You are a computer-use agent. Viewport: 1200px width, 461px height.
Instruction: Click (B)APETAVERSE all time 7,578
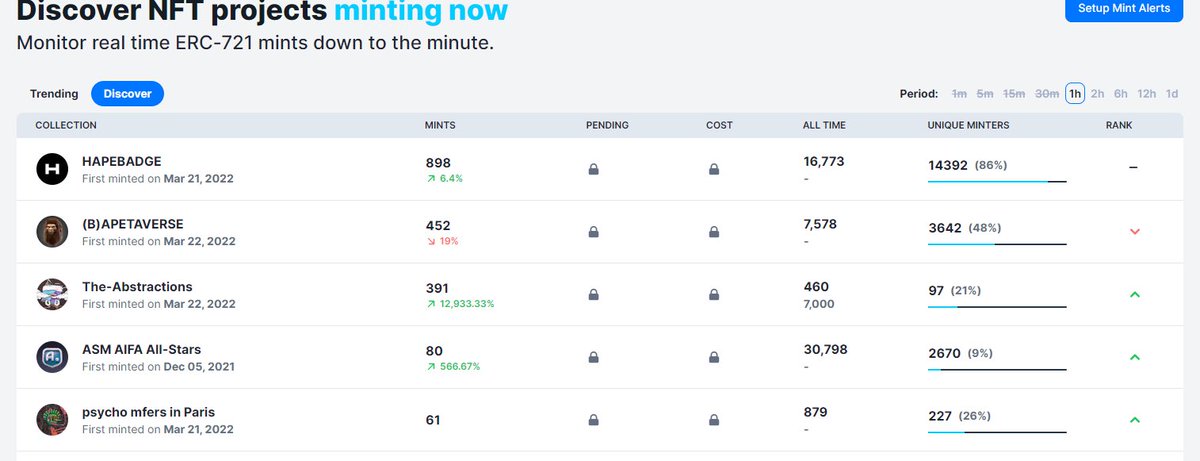click(x=820, y=224)
